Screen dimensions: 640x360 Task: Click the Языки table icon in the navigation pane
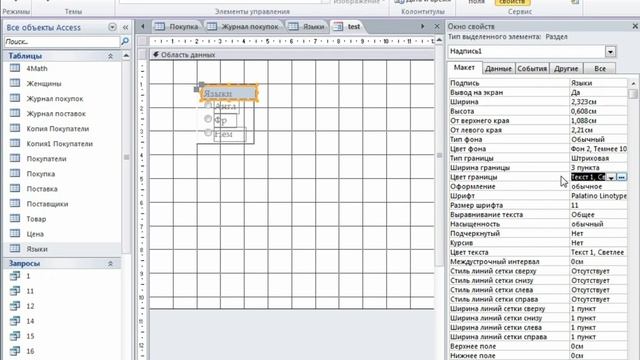[x=15, y=248]
